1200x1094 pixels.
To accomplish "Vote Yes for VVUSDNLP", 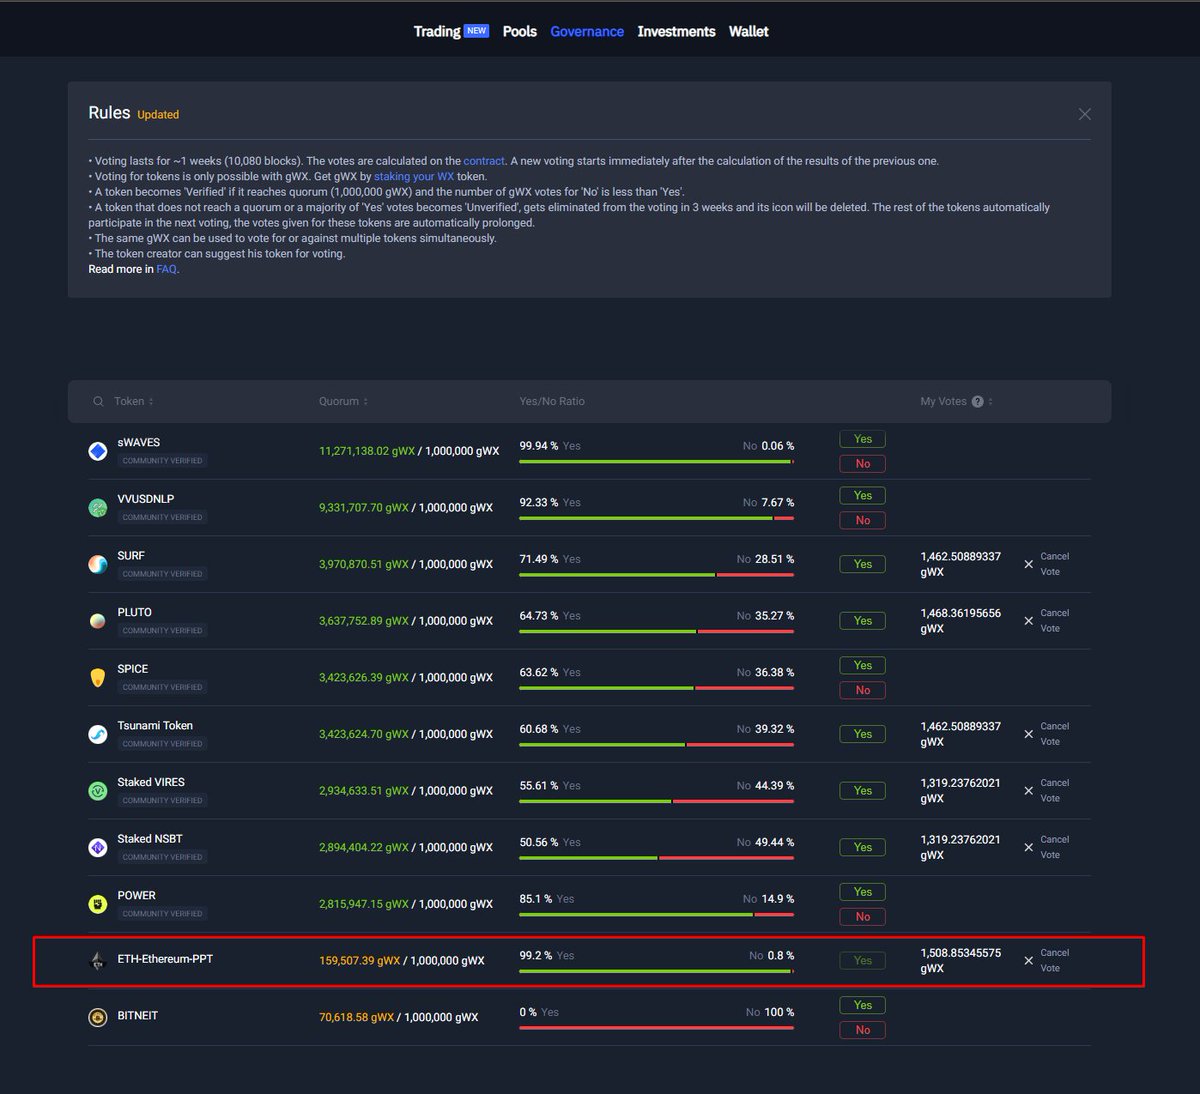I will (x=863, y=496).
